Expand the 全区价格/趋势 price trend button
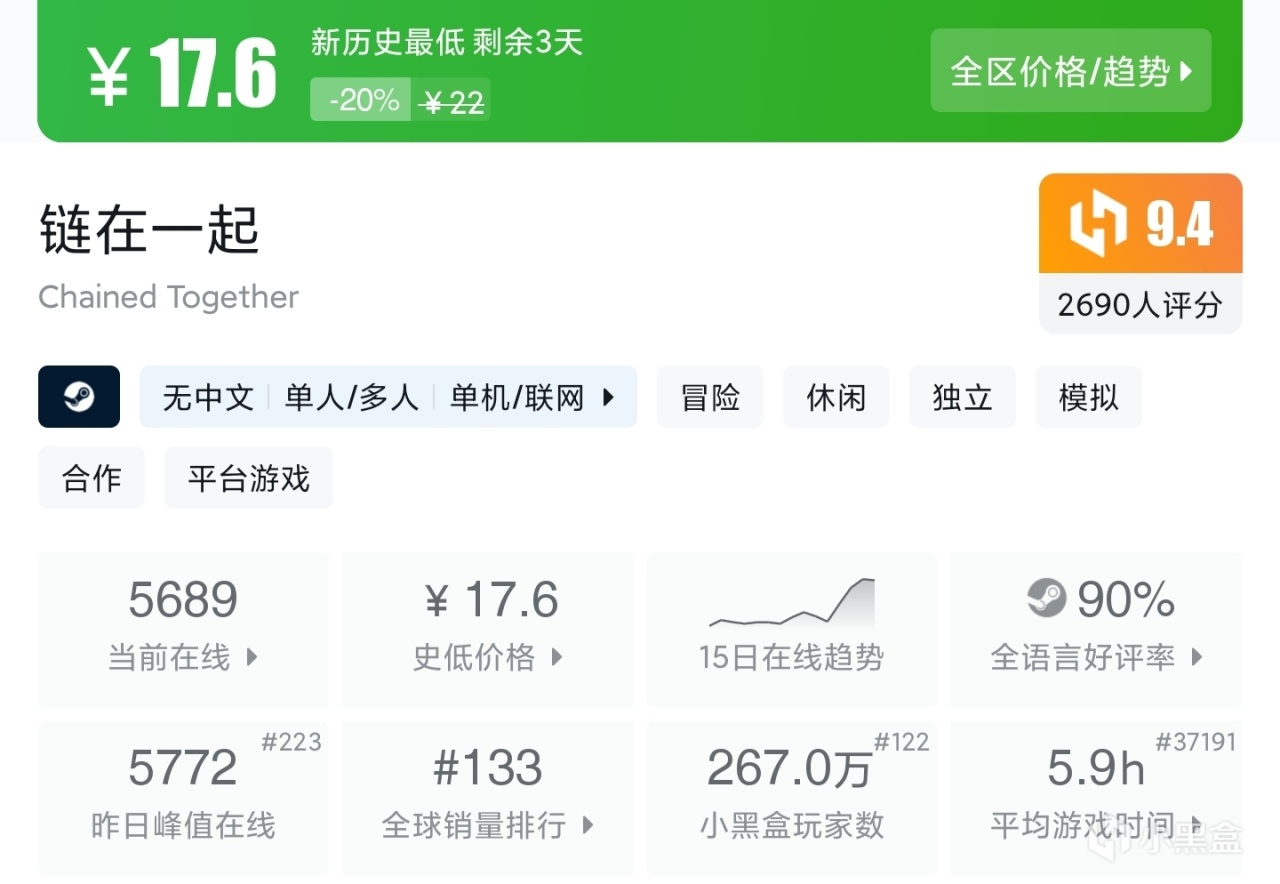1280x884 pixels. (1070, 71)
